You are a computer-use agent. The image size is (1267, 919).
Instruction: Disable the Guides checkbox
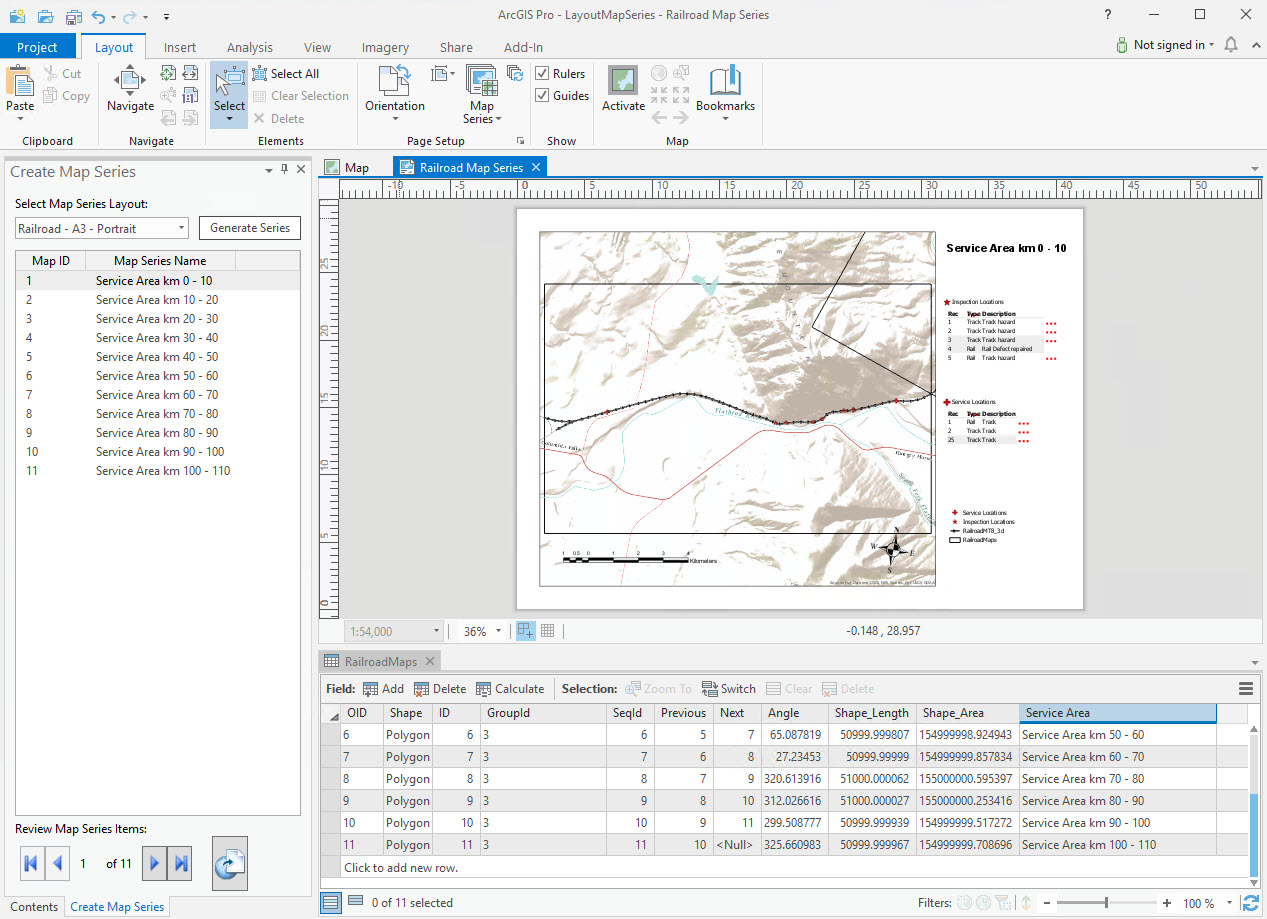(x=542, y=96)
